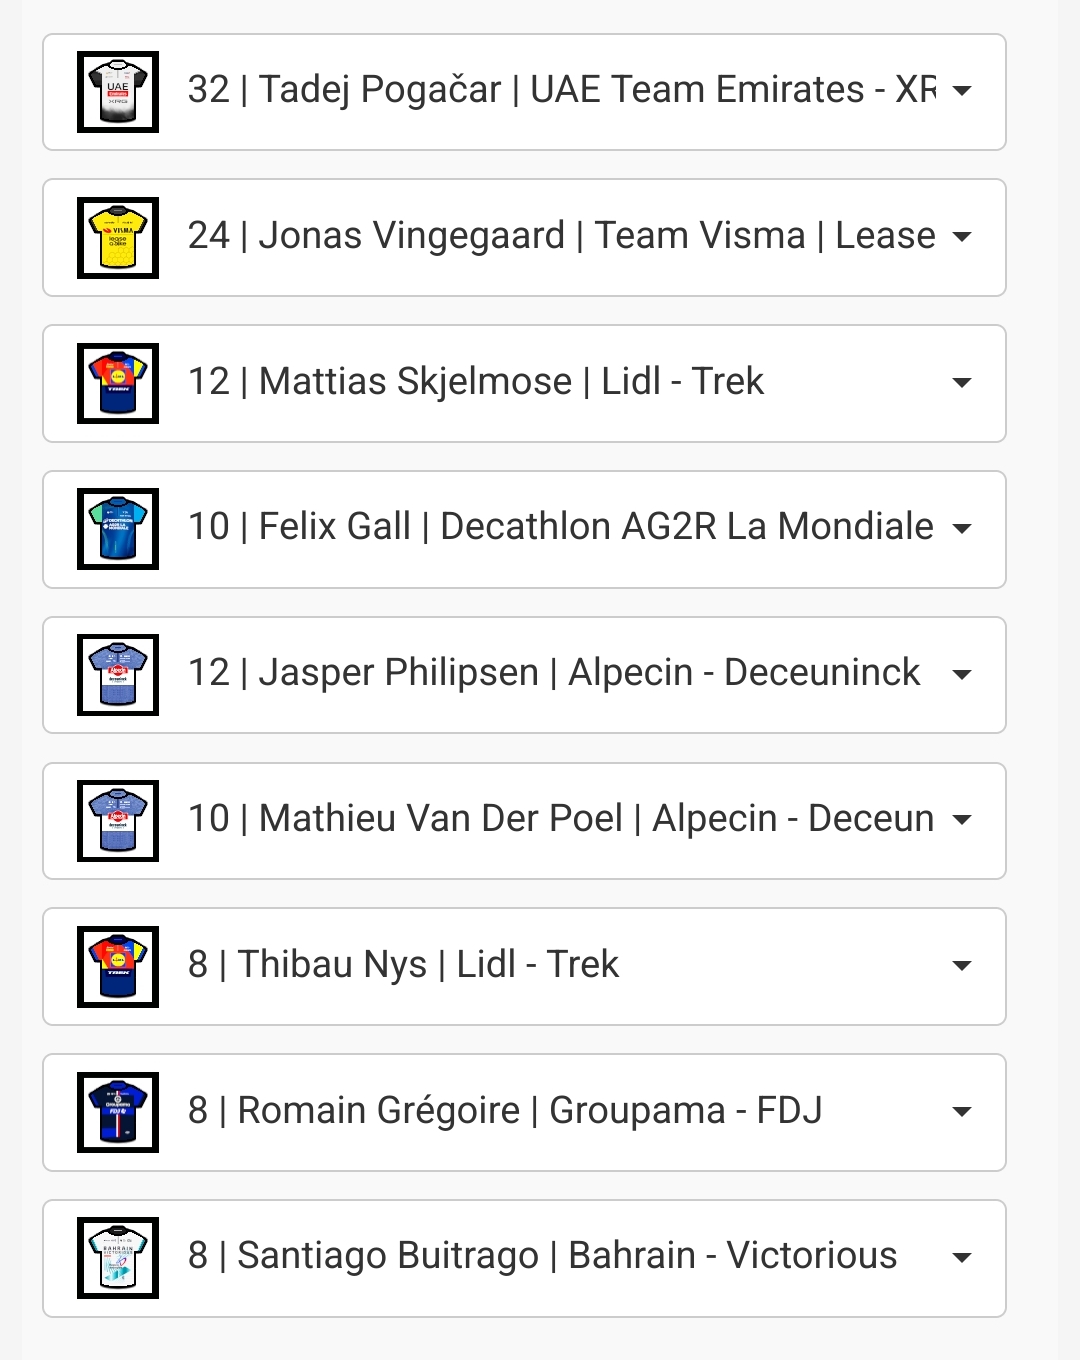Expand the Tadej Pogačar dropdown arrow
The width and height of the screenshot is (1080, 1360).
tap(962, 92)
